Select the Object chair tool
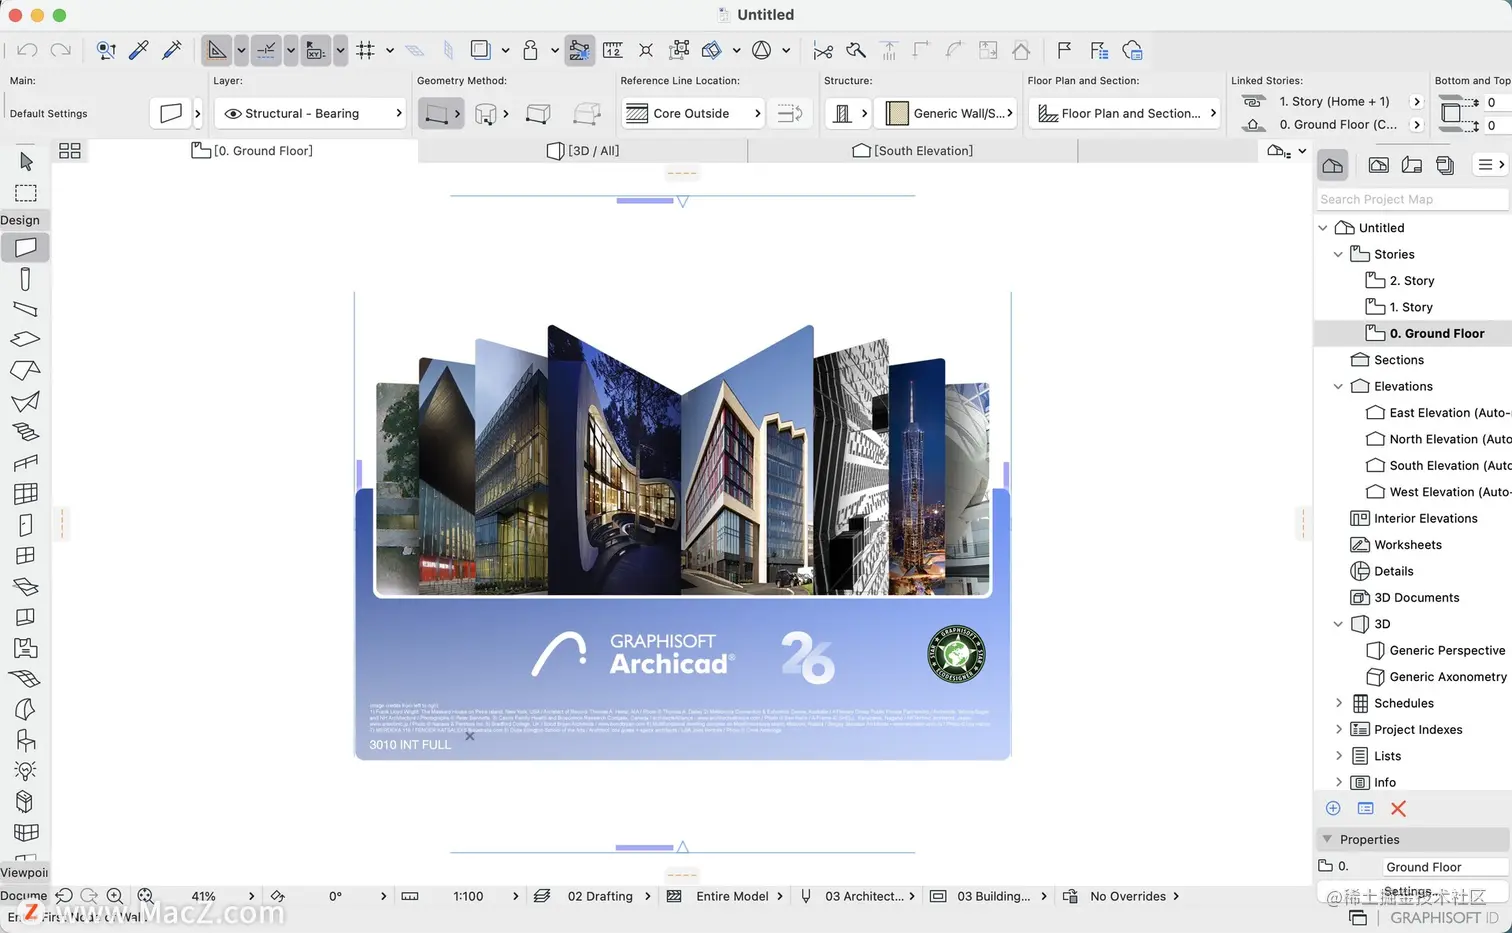 pos(26,740)
